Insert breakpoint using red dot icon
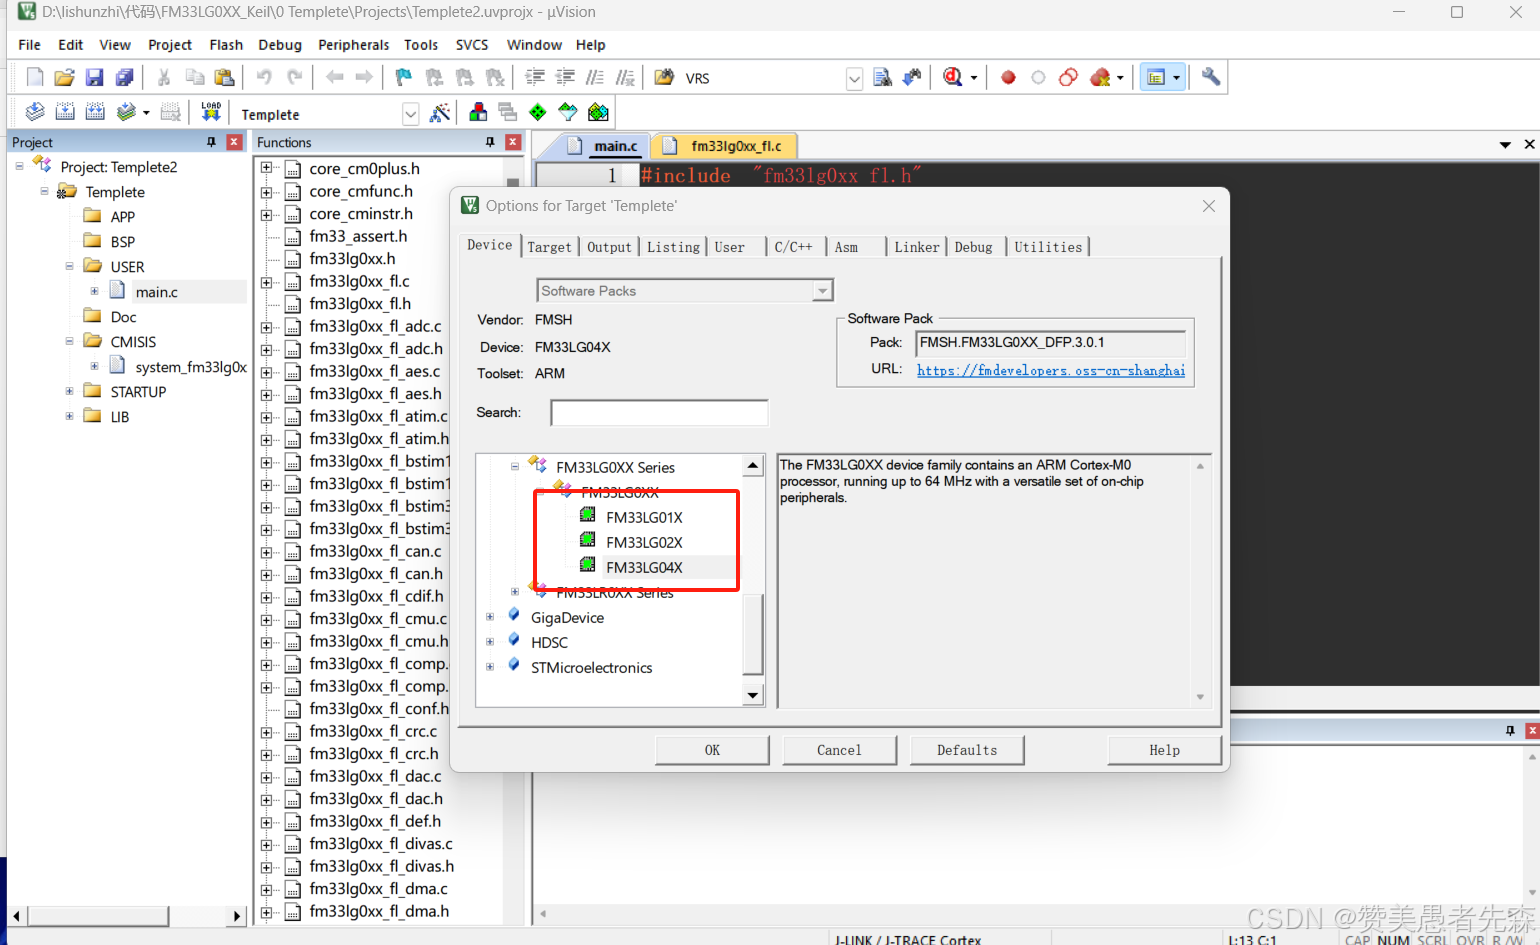 pos(1008,77)
